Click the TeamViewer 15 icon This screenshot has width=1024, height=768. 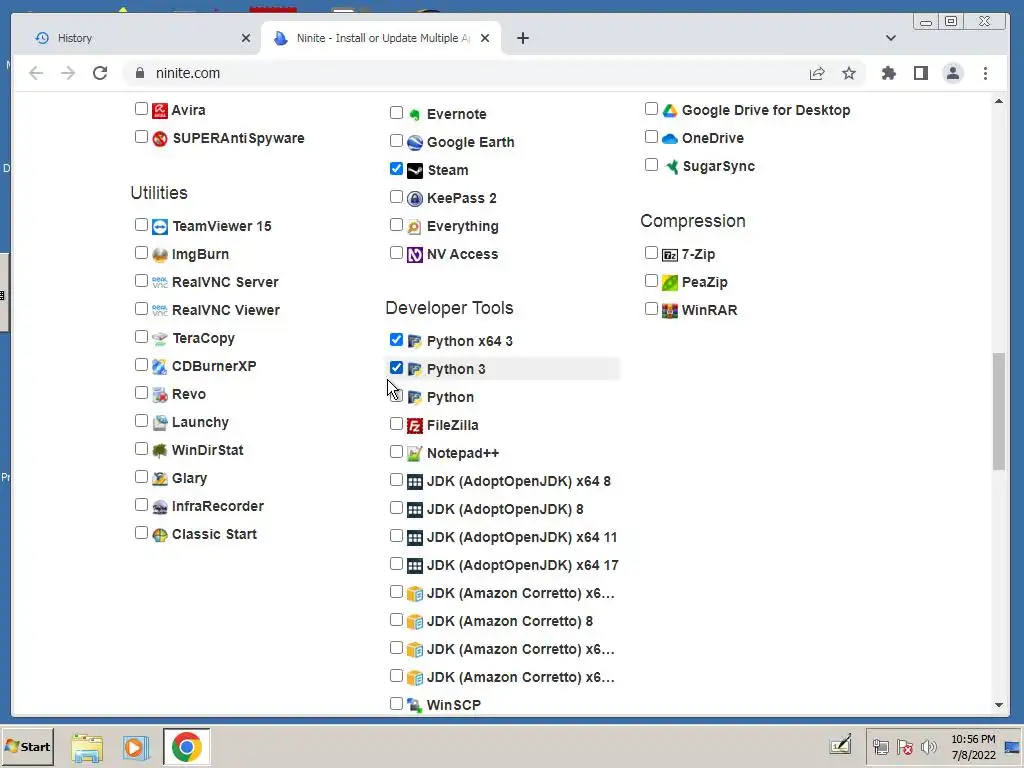(x=160, y=227)
